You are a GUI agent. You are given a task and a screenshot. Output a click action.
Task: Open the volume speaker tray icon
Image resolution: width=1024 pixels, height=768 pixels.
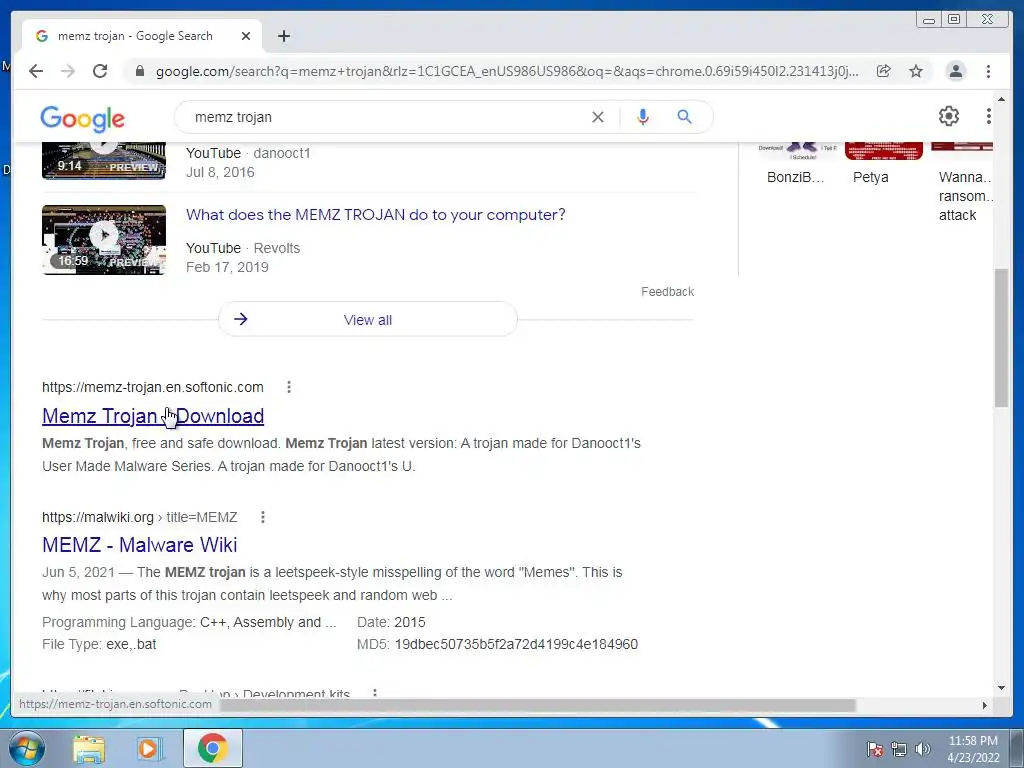coord(923,749)
